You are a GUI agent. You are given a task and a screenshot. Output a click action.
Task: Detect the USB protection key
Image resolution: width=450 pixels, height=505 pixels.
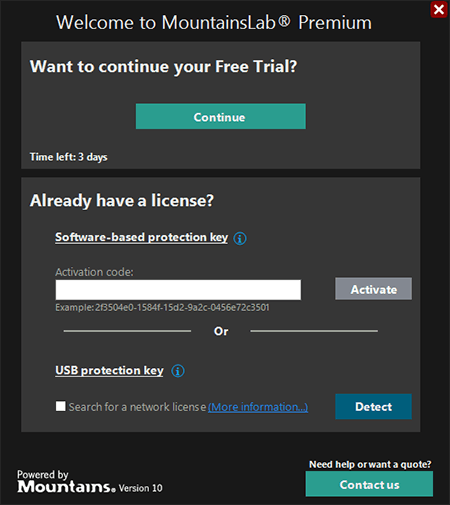(x=373, y=406)
